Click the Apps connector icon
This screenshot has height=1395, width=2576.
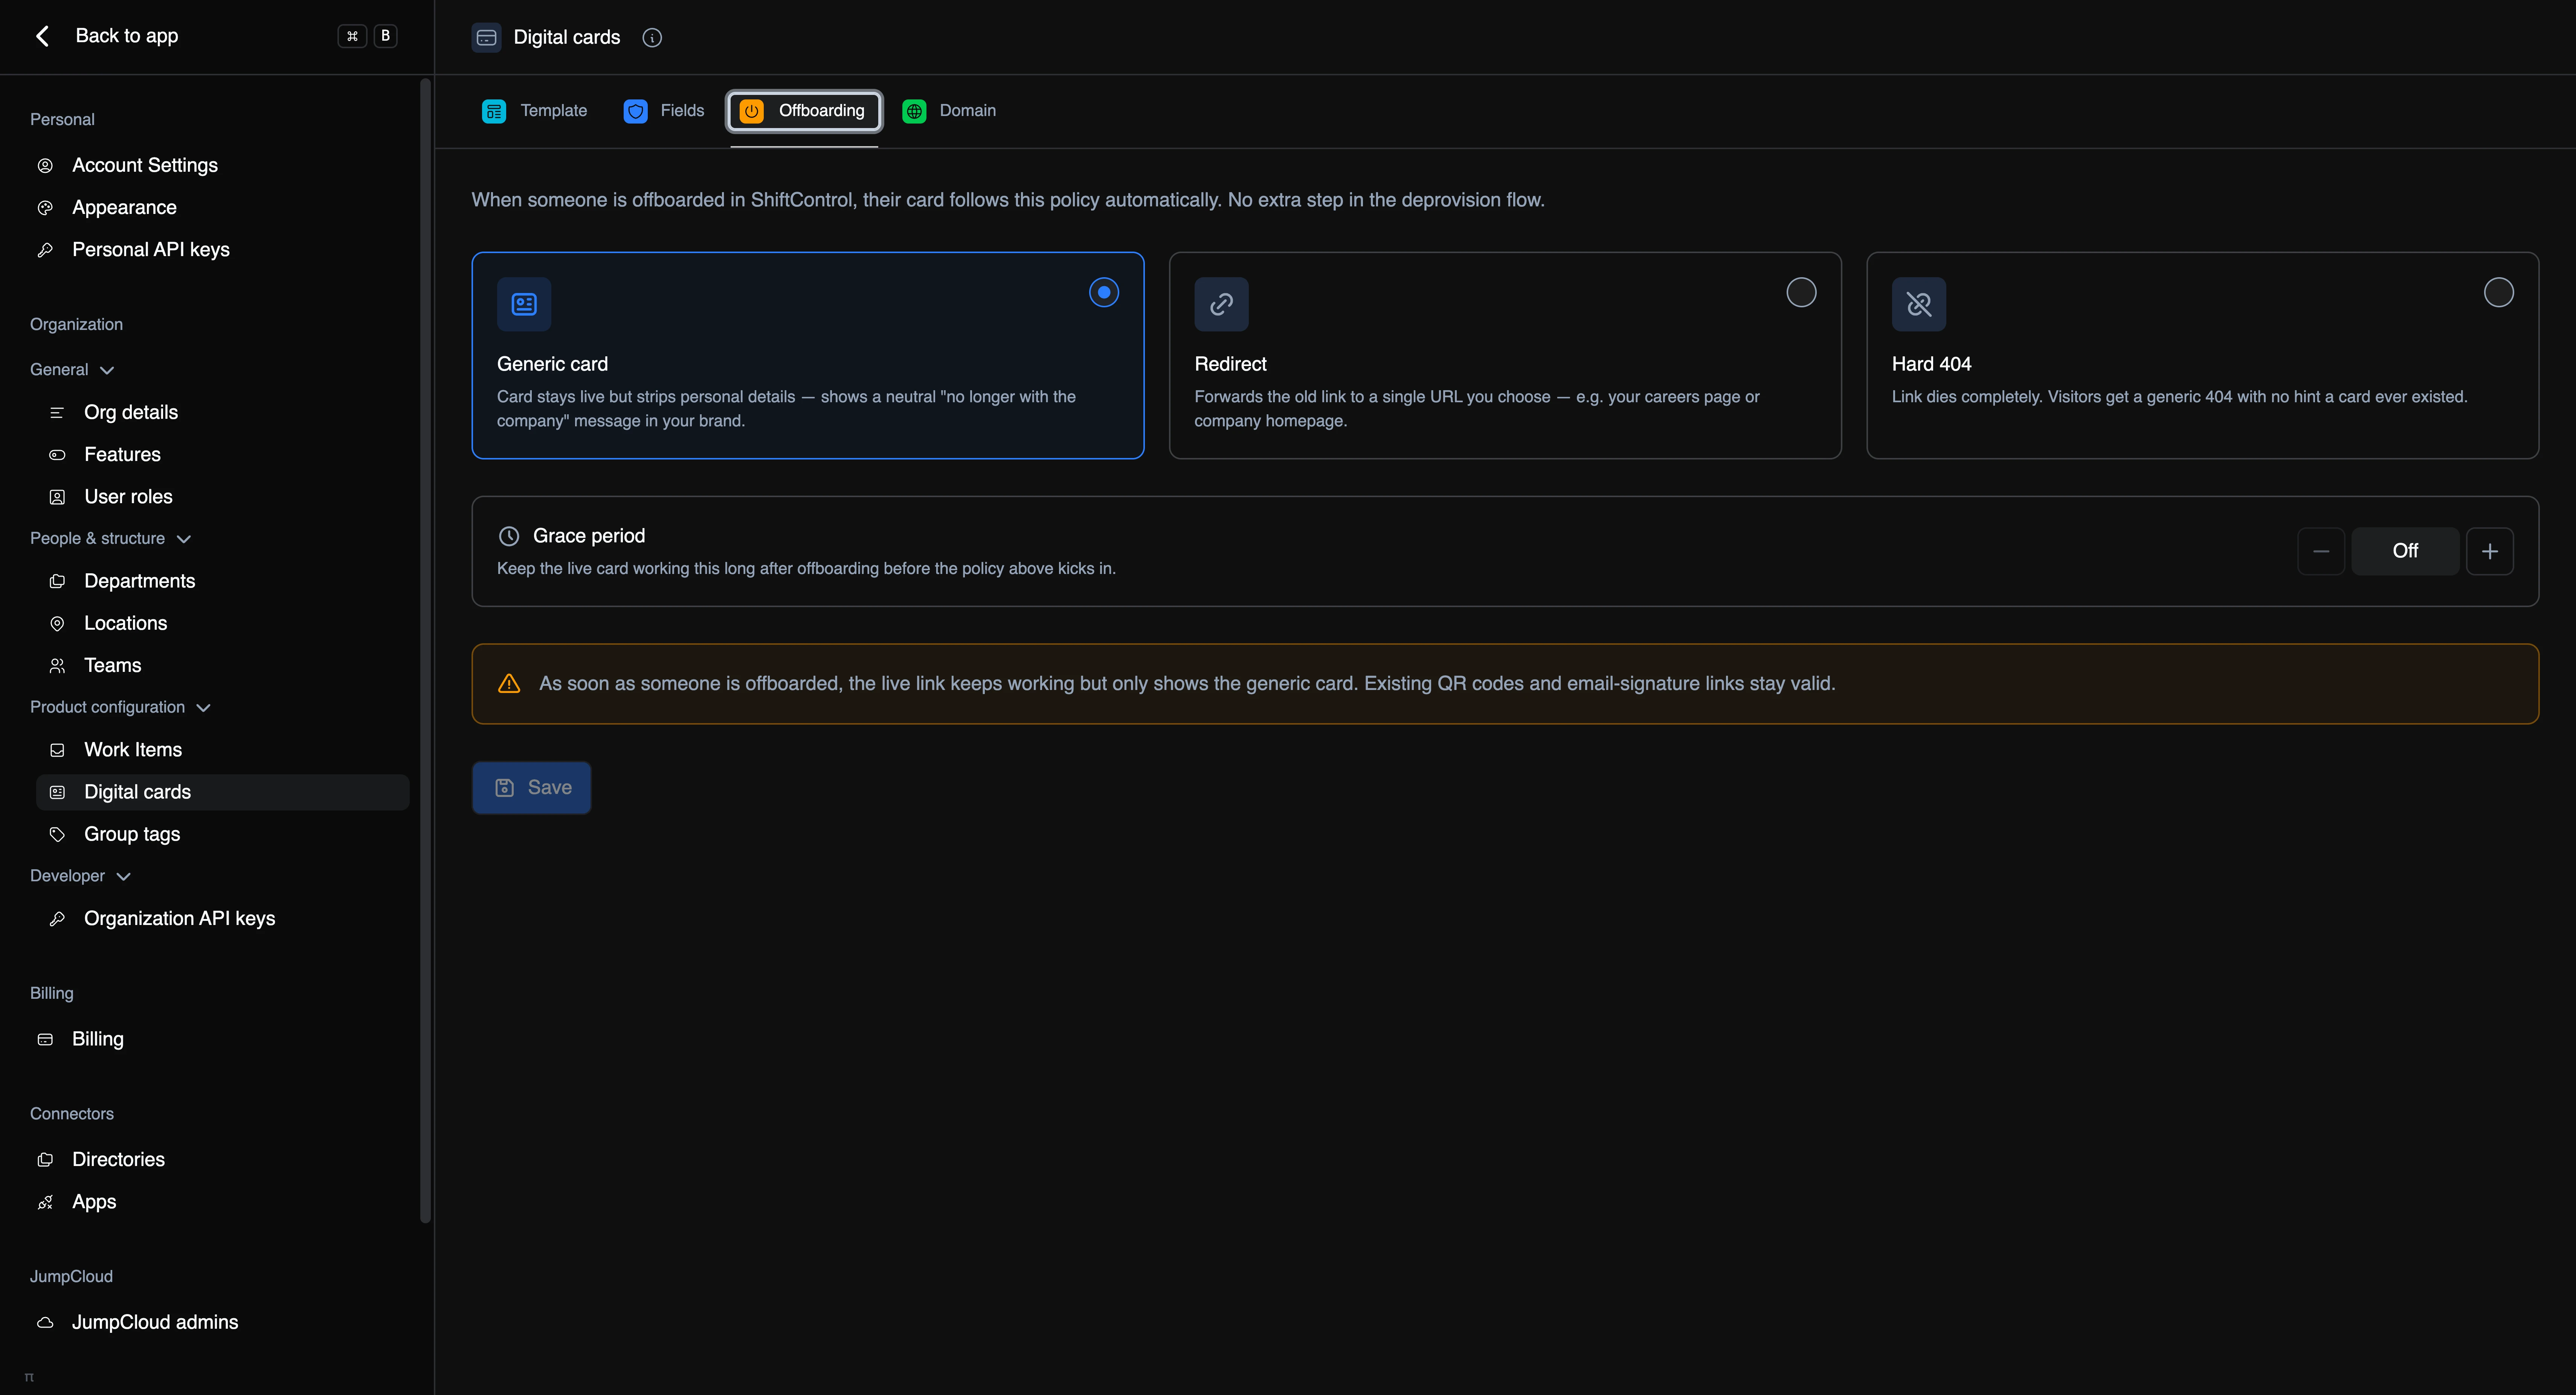45,1202
